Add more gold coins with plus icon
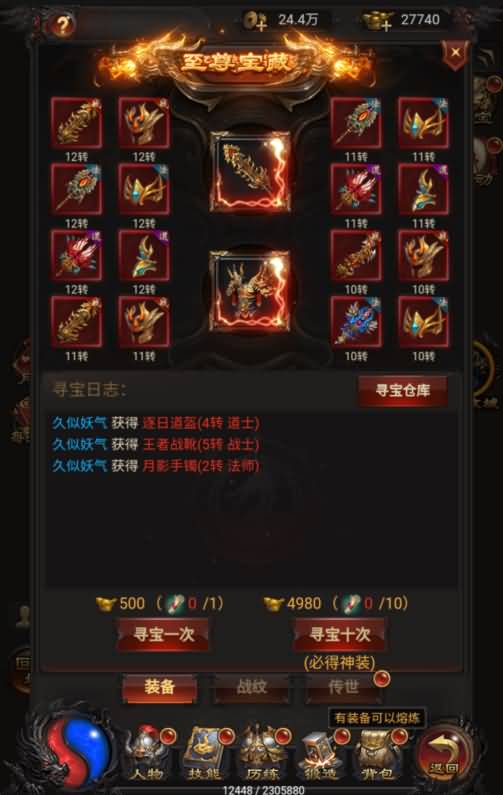This screenshot has width=503, height=795. tap(255, 21)
